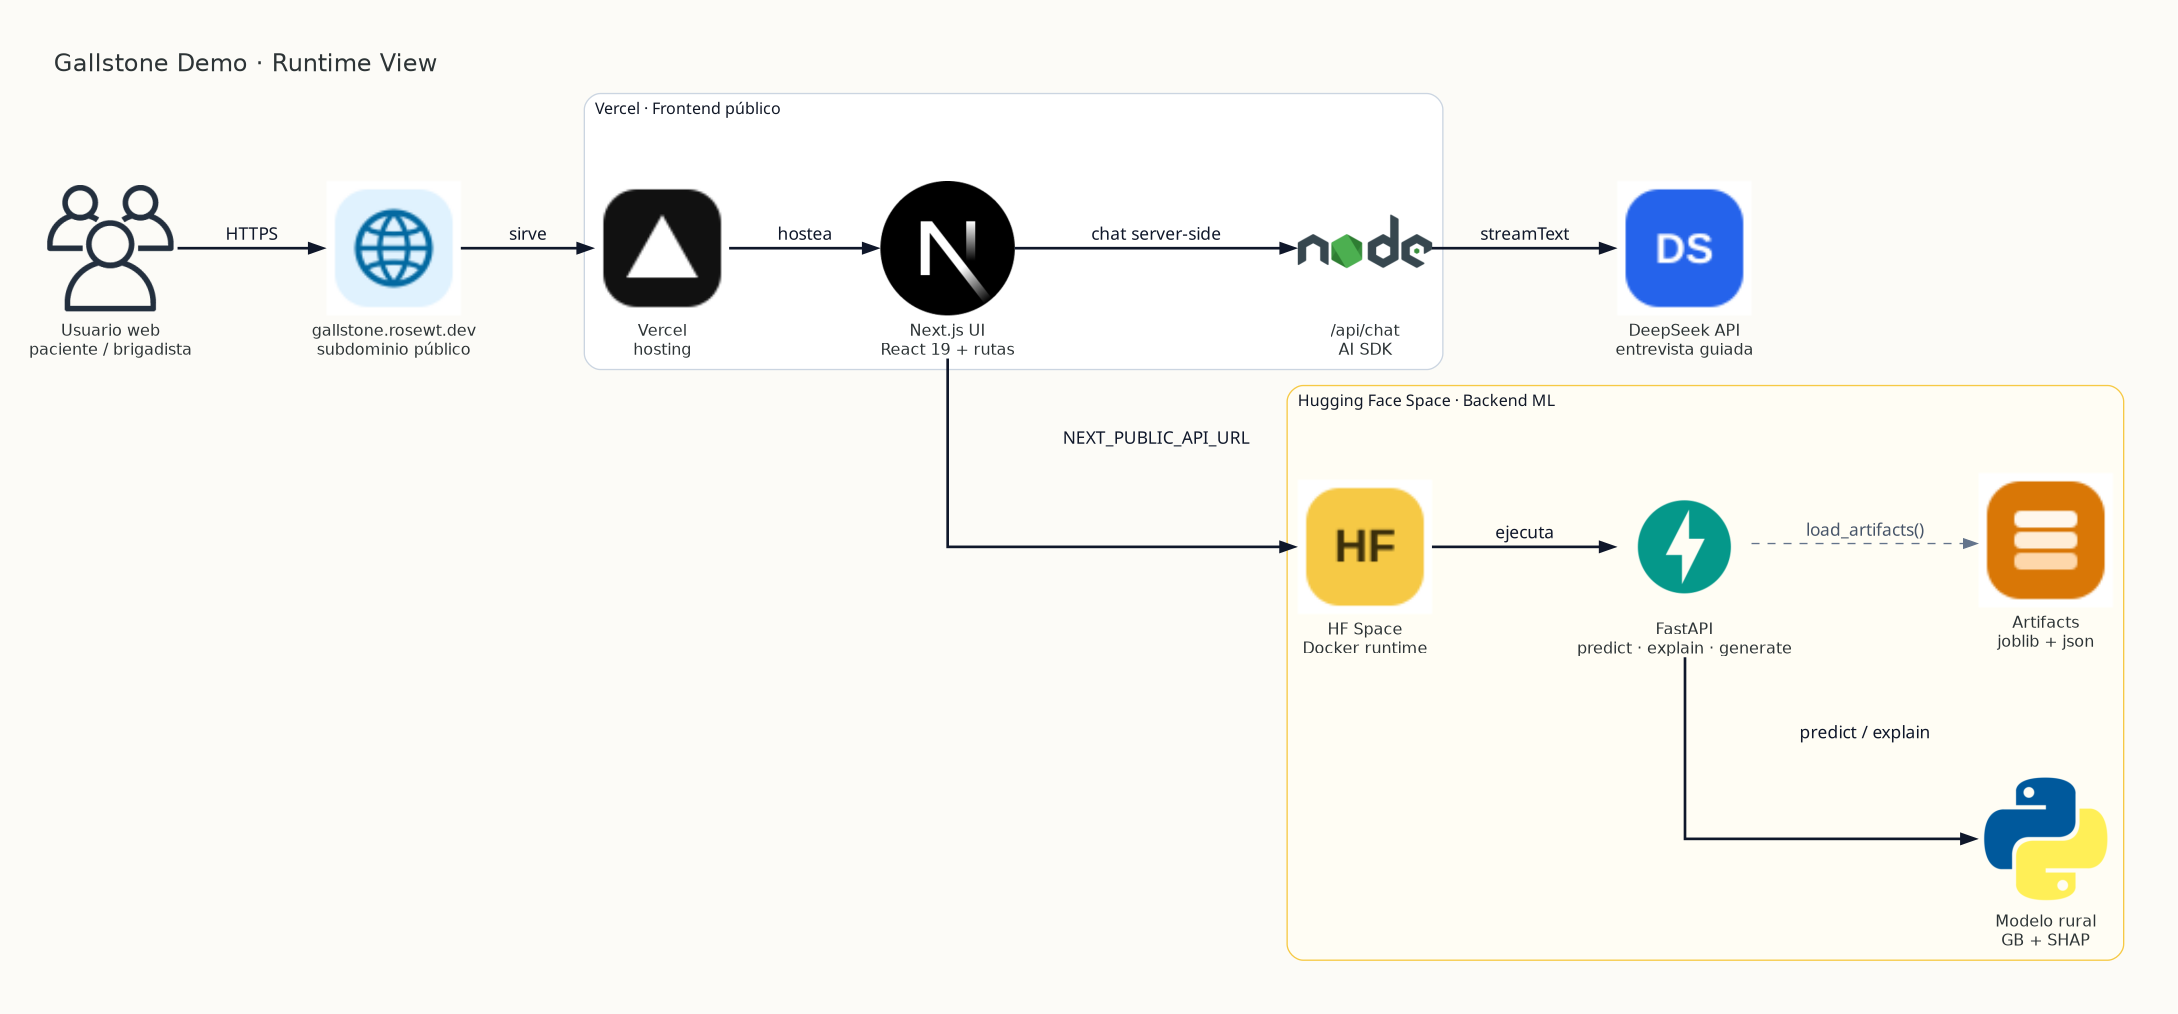Select the 'streamText' edge label
Viewport: 2178px width, 1014px height.
[x=1524, y=233]
